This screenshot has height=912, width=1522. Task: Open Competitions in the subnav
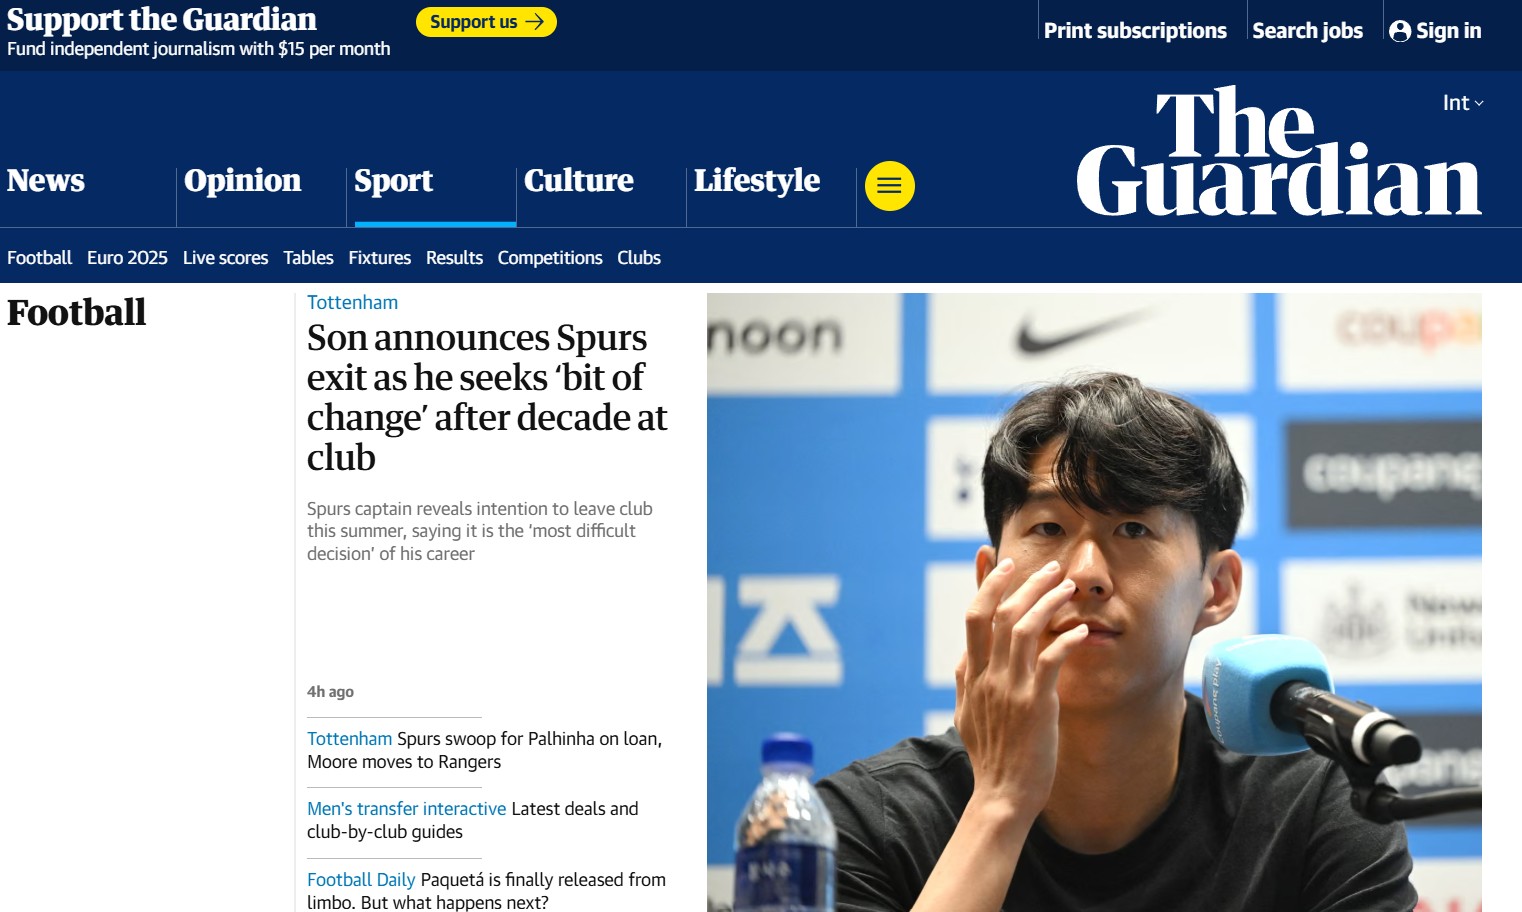coord(550,258)
